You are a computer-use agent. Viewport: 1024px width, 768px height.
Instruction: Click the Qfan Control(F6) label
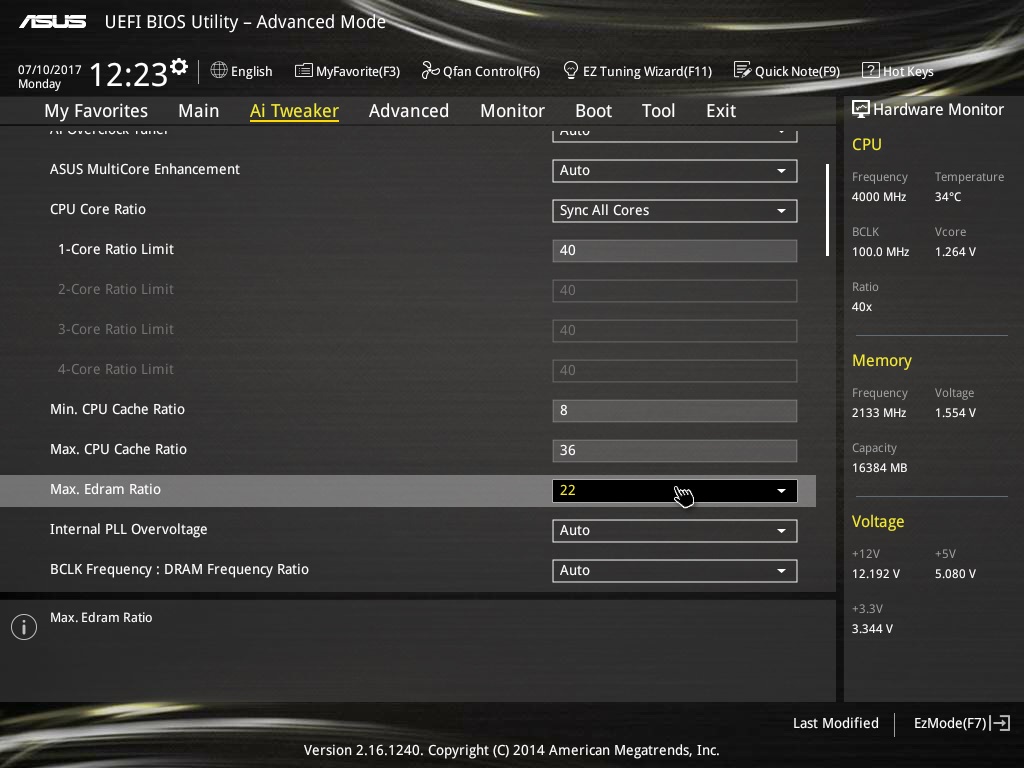(x=491, y=71)
